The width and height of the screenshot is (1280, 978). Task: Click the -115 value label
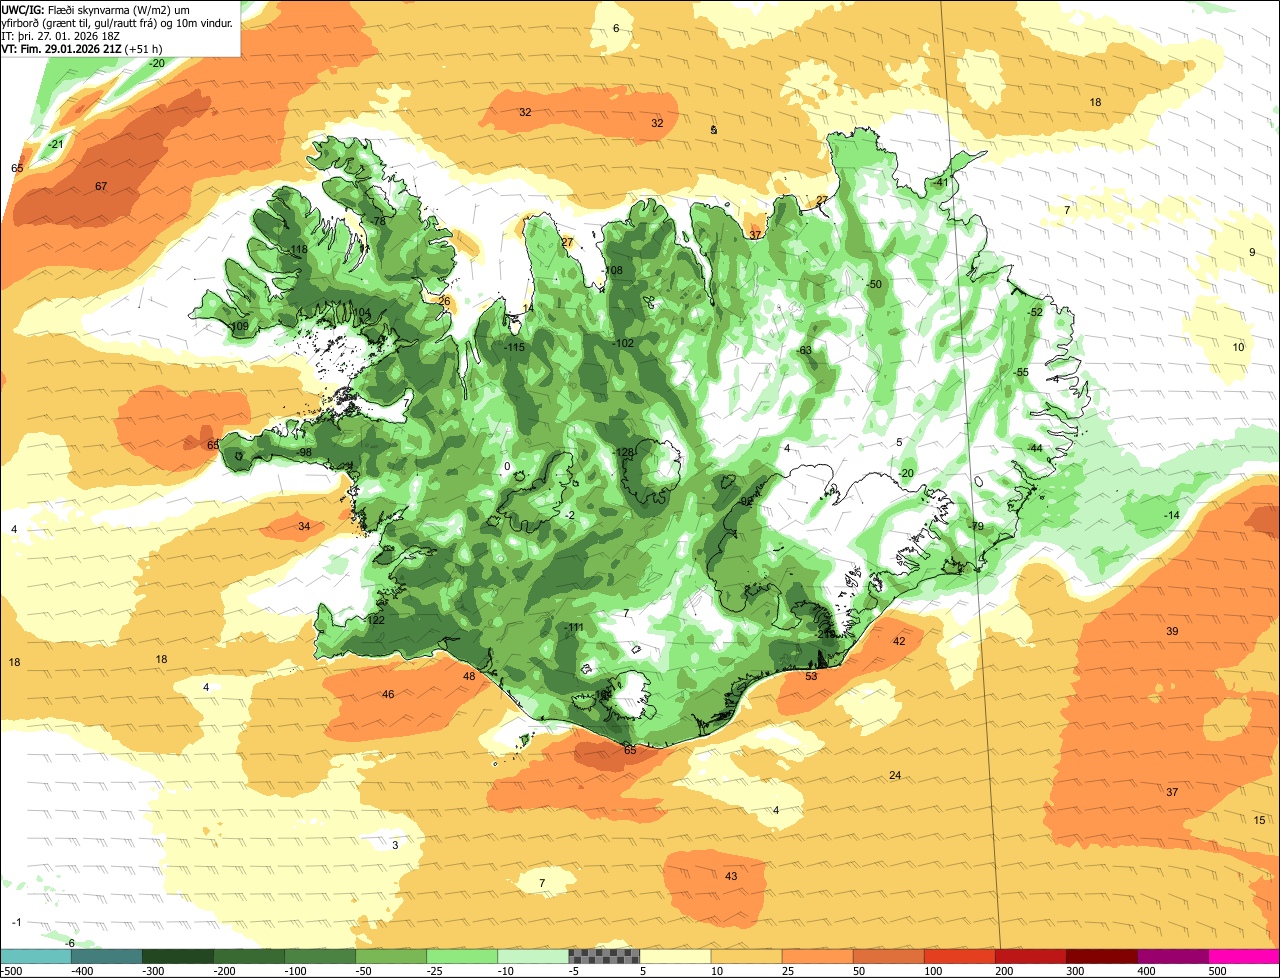coord(514,348)
